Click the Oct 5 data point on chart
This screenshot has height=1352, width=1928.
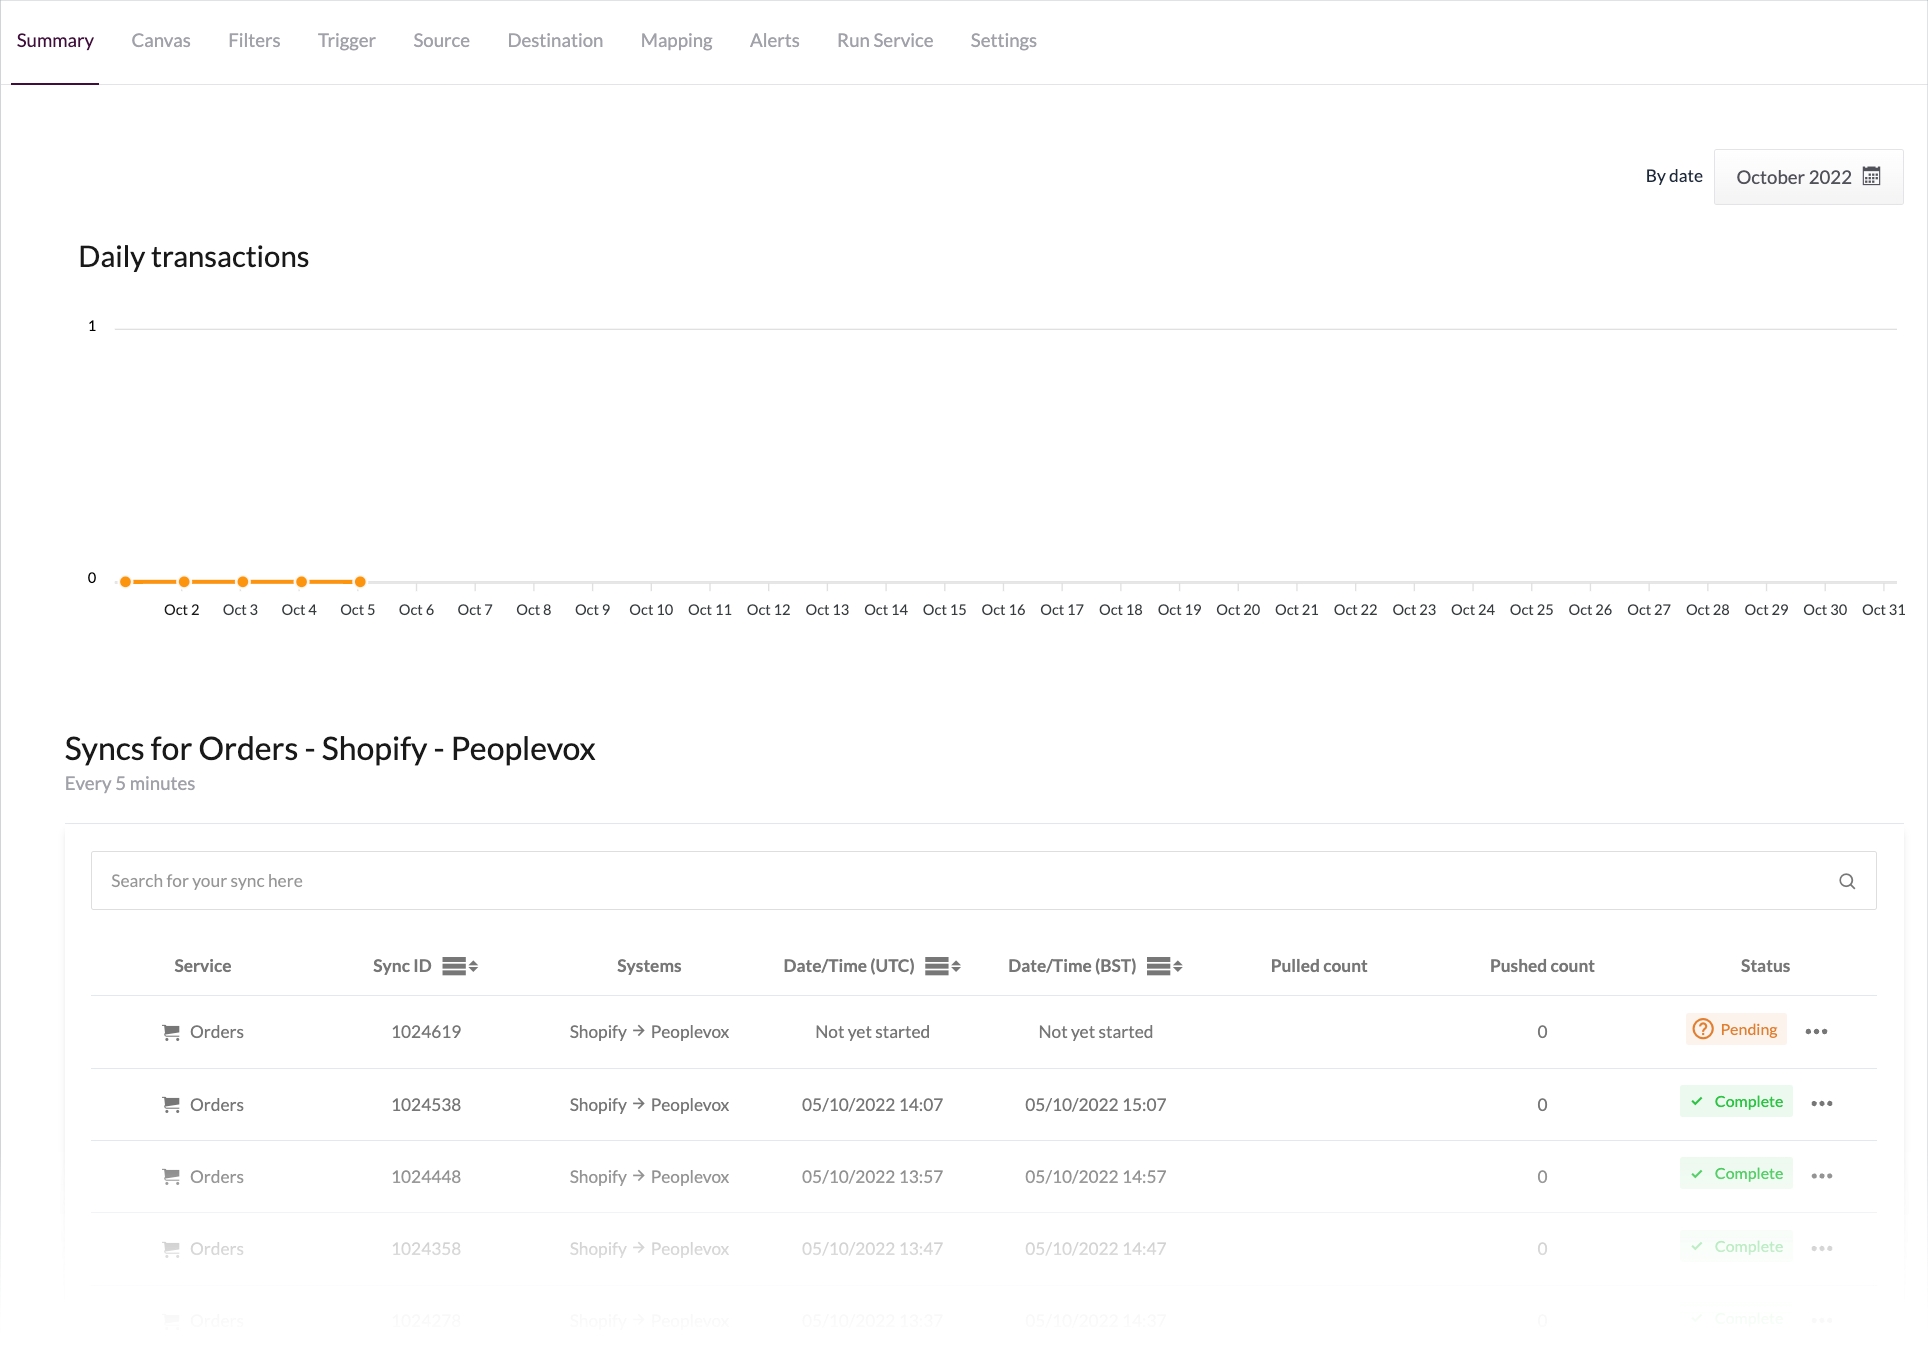point(360,582)
